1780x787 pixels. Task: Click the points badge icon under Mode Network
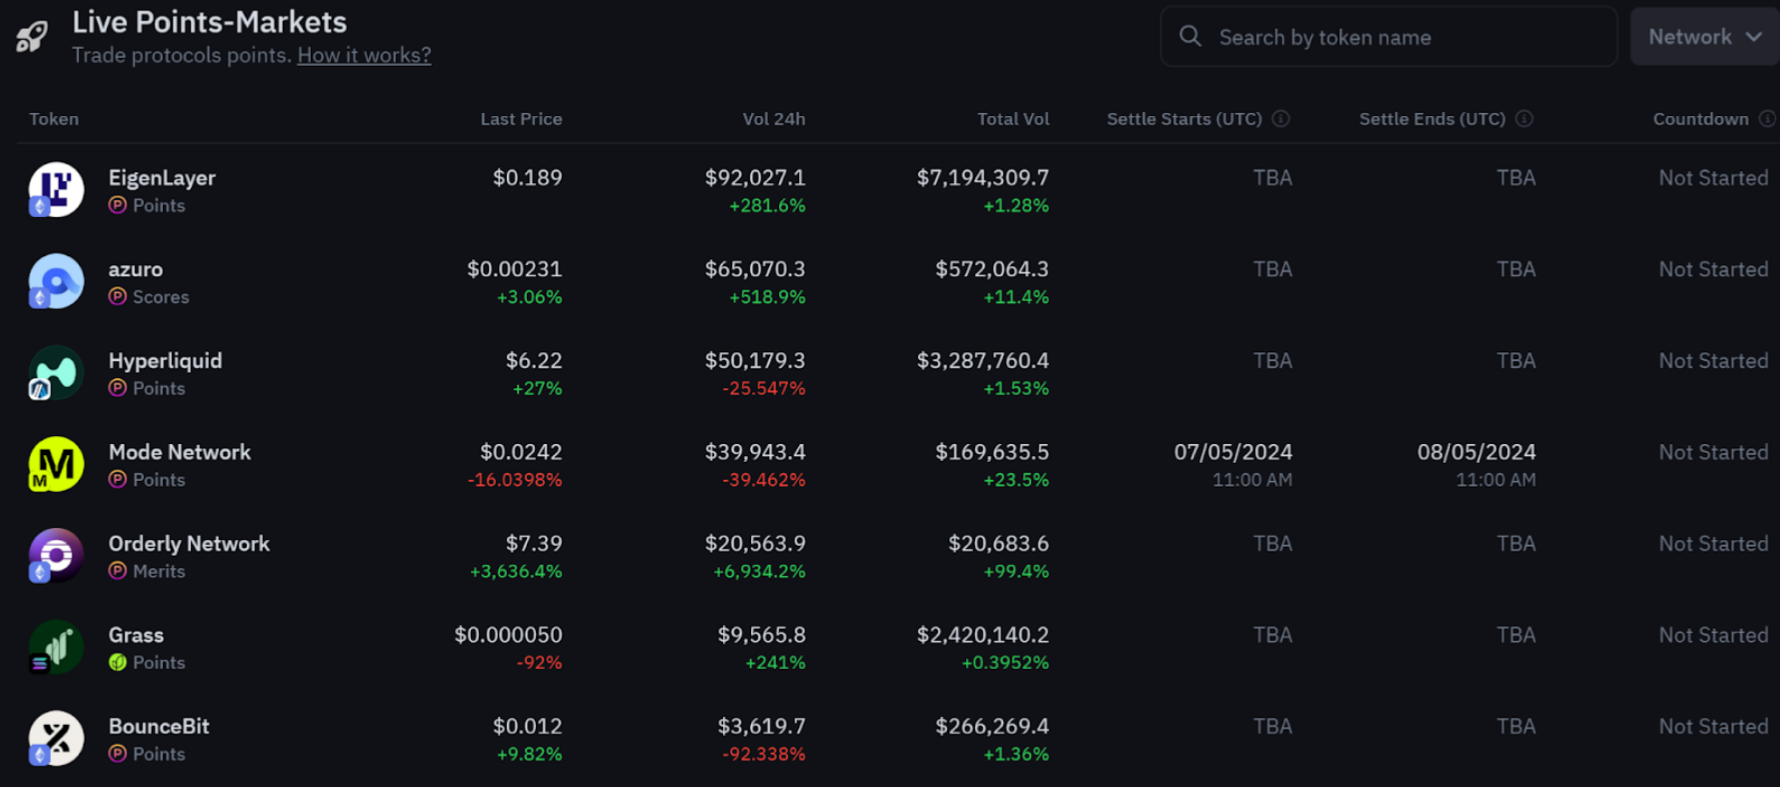pyautogui.click(x=117, y=480)
